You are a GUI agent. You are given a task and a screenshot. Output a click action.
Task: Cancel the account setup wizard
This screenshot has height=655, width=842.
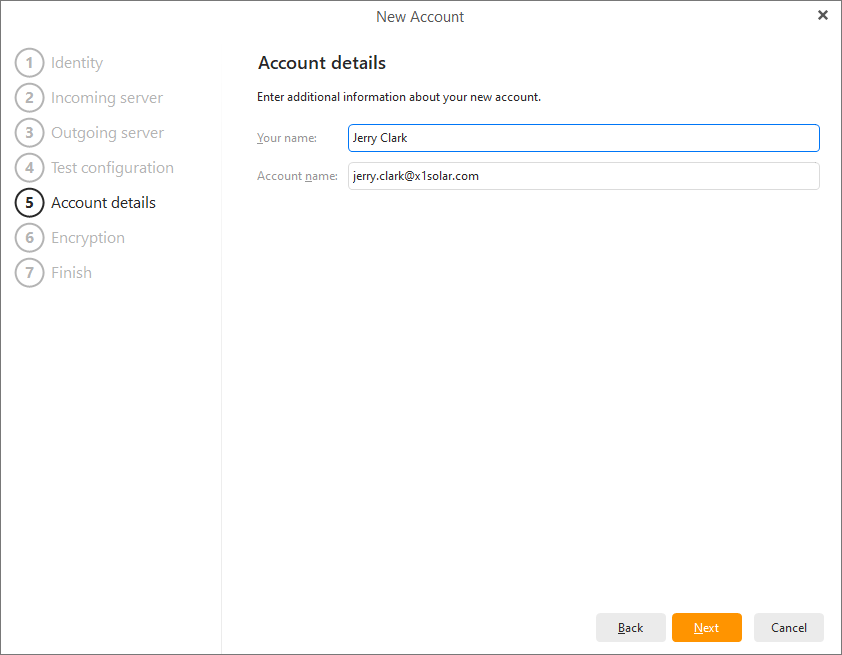(x=788, y=628)
